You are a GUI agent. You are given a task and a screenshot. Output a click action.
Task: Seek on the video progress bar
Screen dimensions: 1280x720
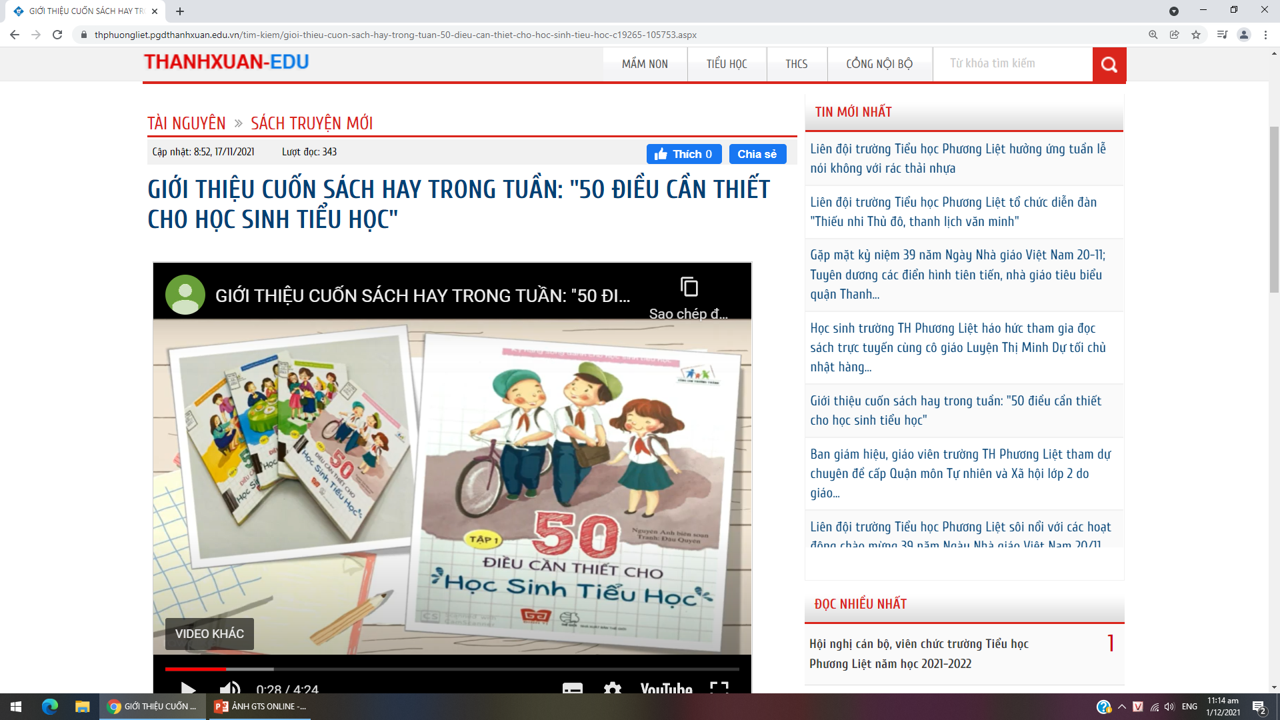click(x=452, y=669)
